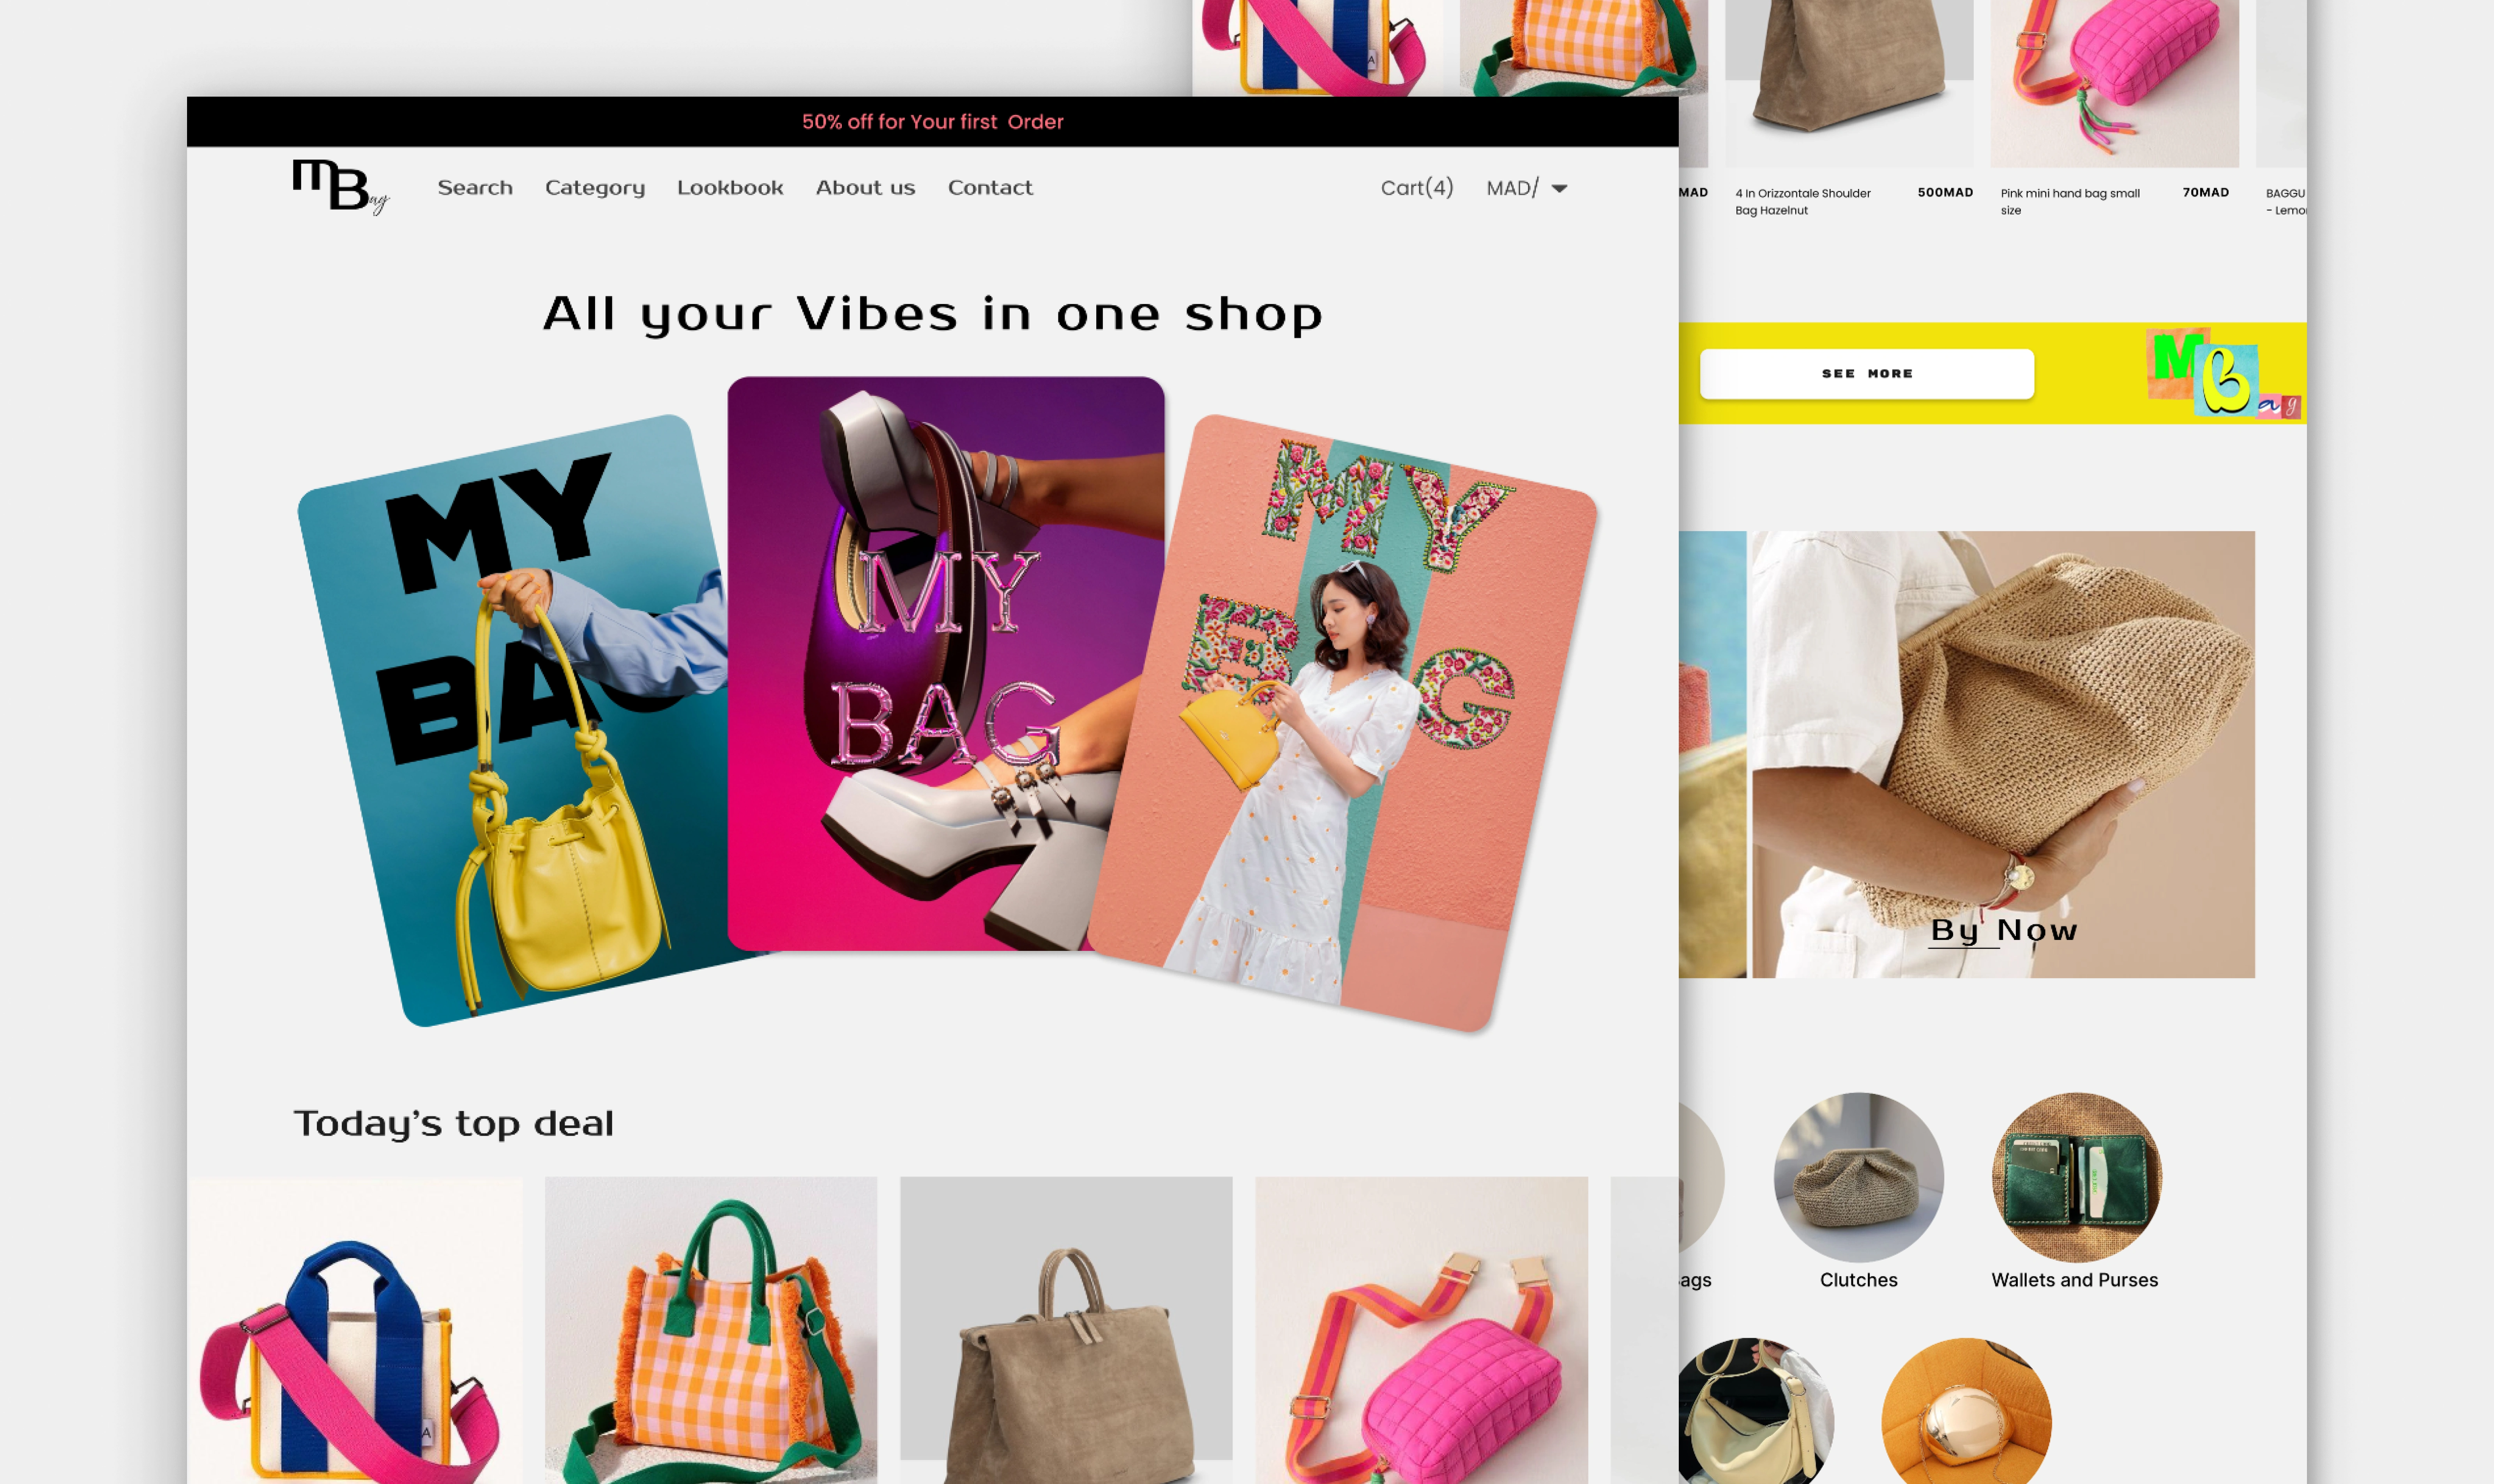Select the gold ball bag category circle
This screenshot has height=1484, width=2494.
(1966, 1411)
